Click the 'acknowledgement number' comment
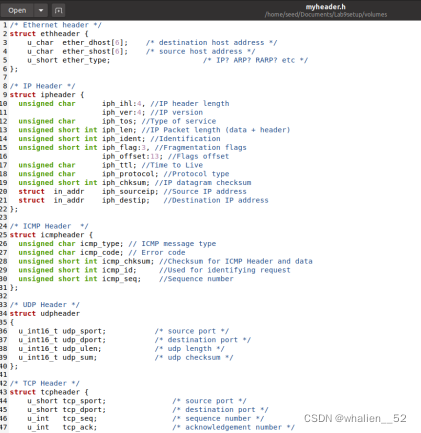Screen dimensions: 421x433 [x=233, y=427]
